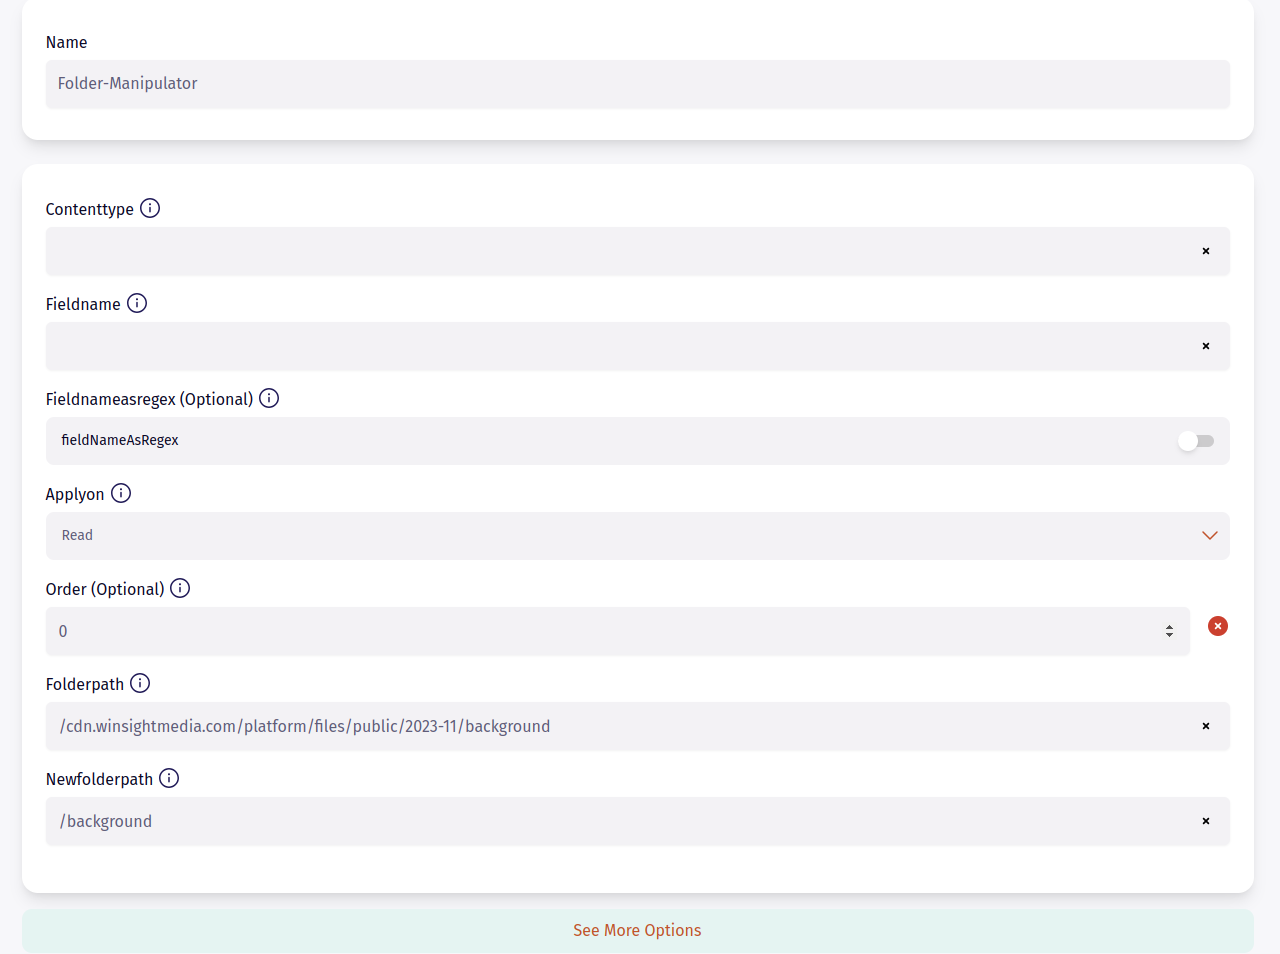Image resolution: width=1280 pixels, height=954 pixels.
Task: Click See More Options button
Action: [x=637, y=930]
